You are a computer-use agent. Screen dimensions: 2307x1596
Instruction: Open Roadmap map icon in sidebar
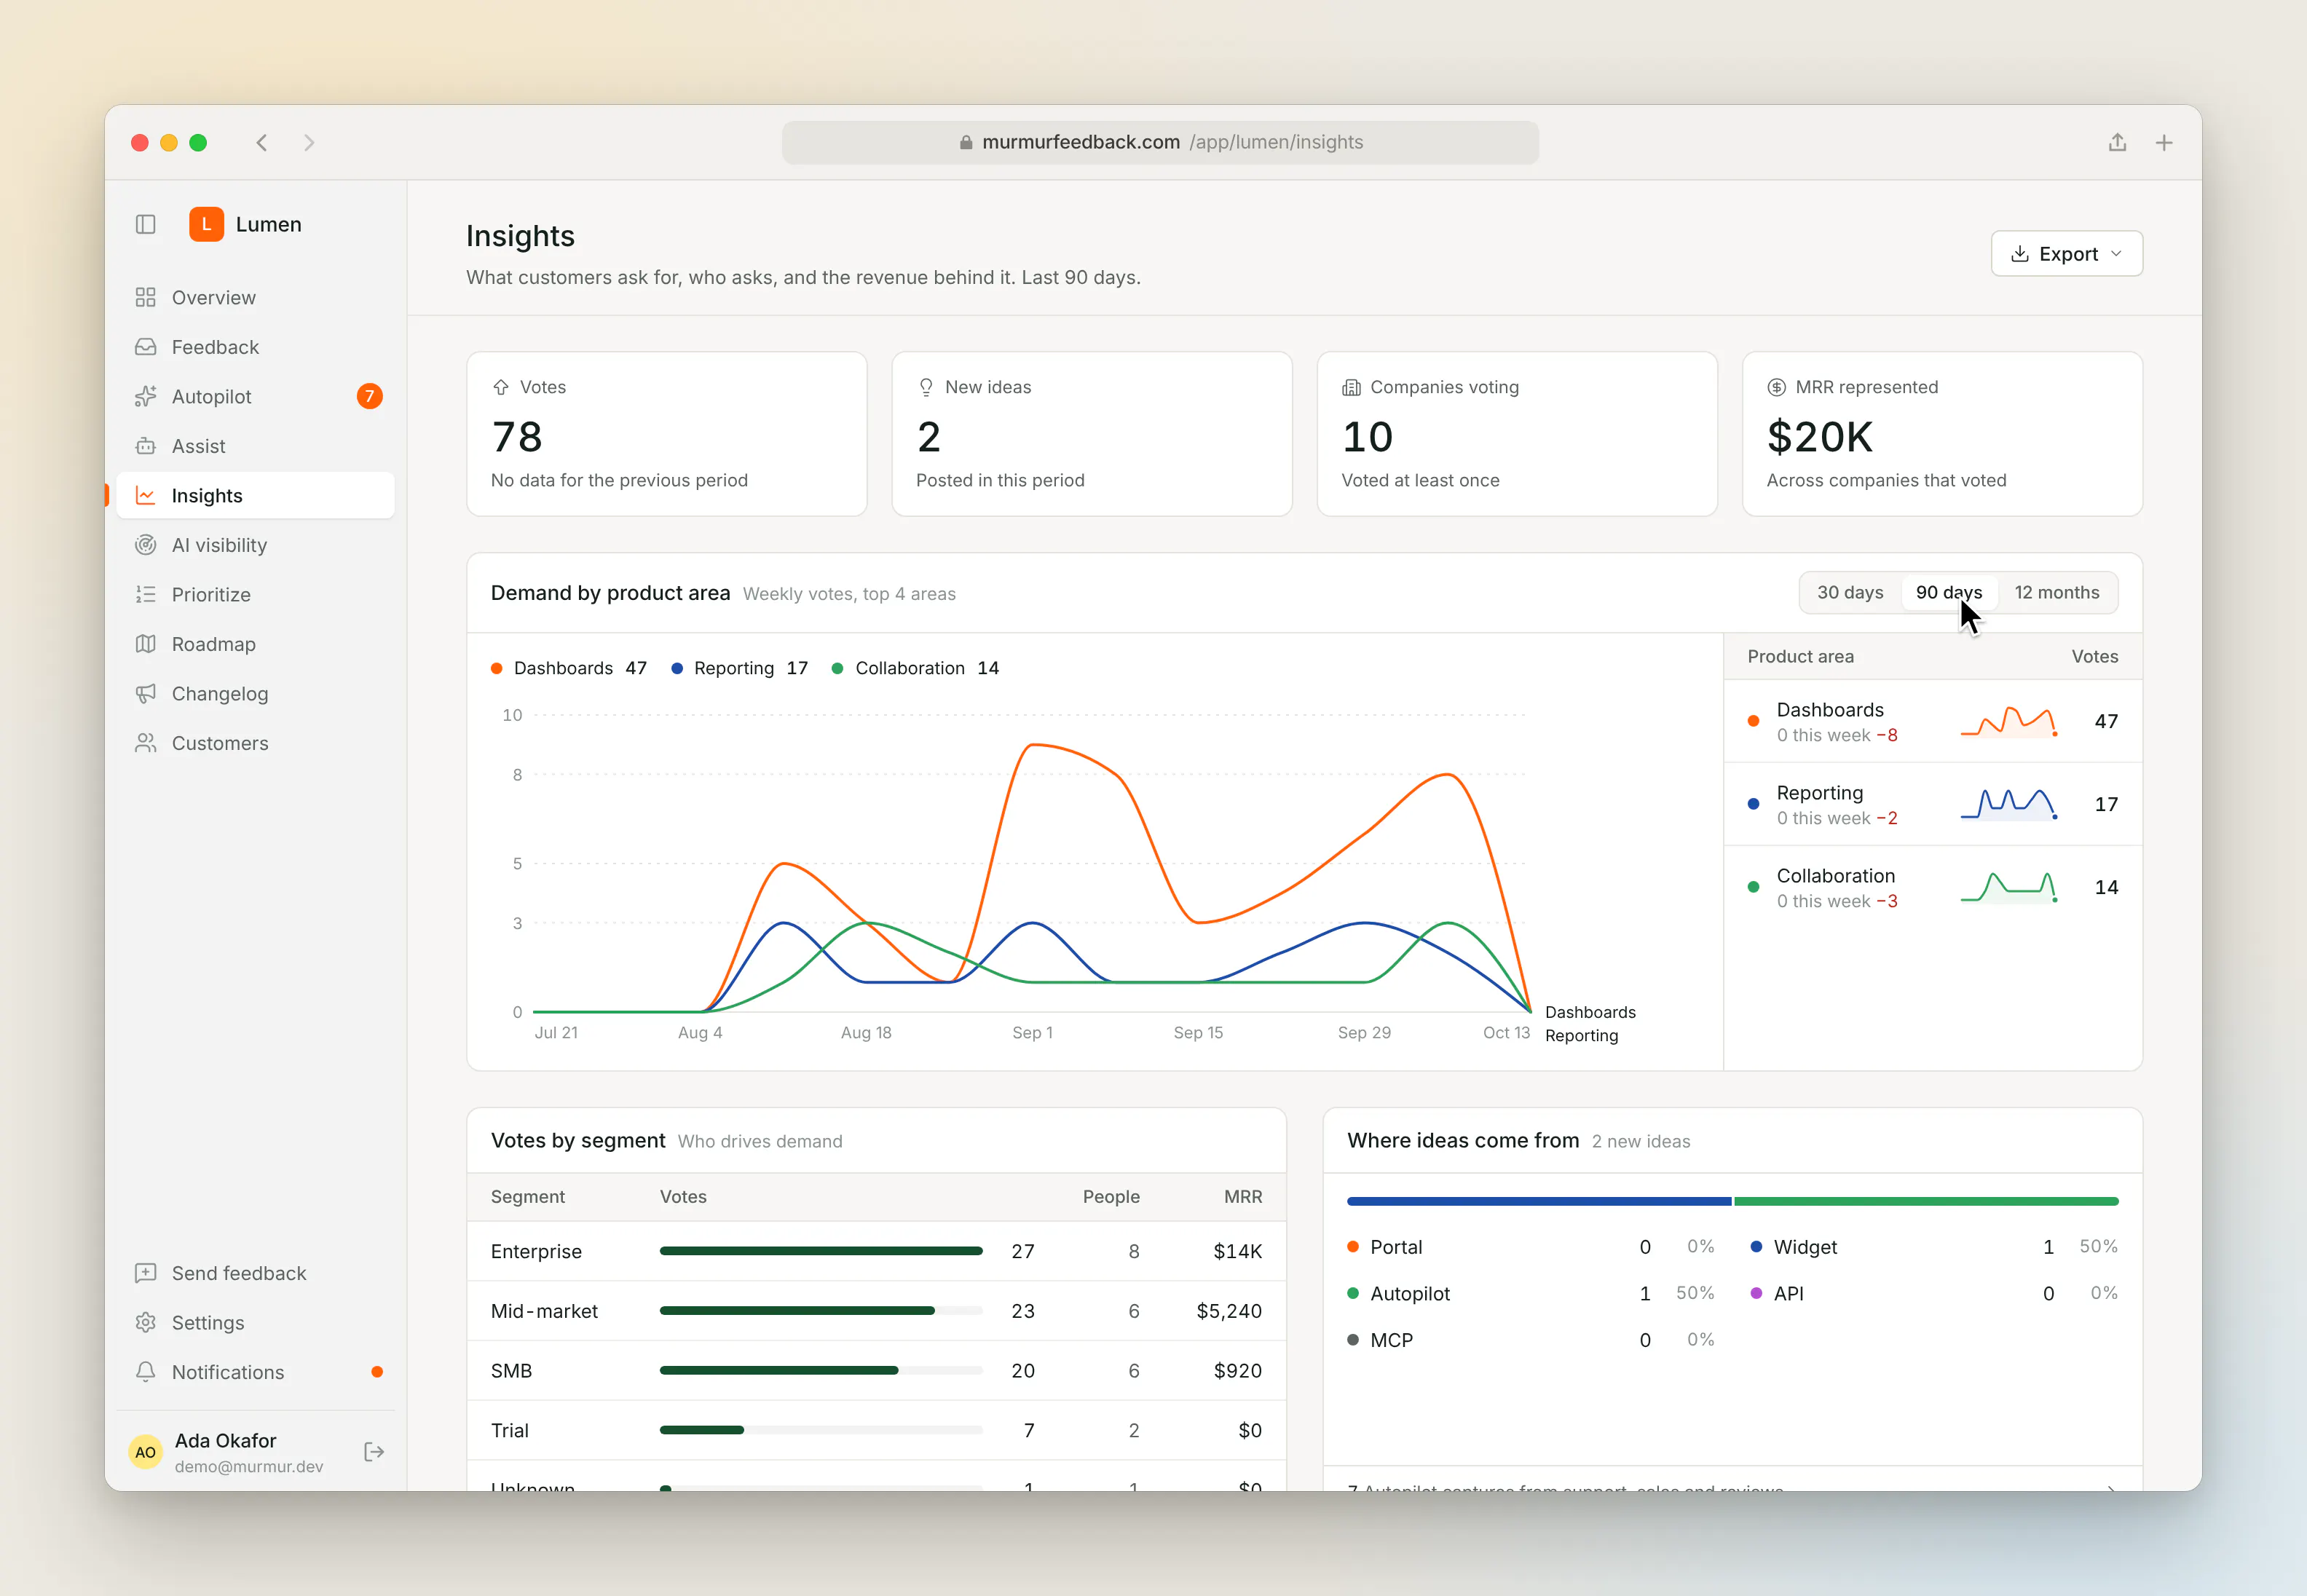146,644
